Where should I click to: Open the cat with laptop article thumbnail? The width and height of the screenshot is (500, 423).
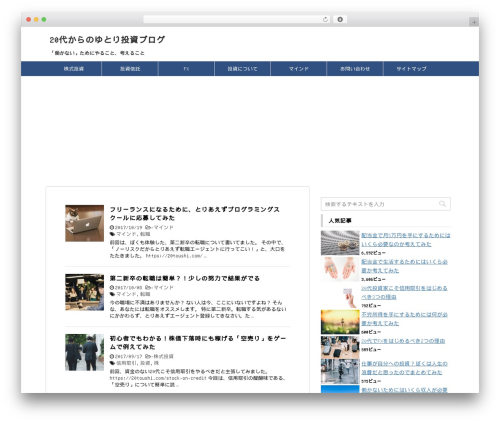pyautogui.click(x=84, y=223)
